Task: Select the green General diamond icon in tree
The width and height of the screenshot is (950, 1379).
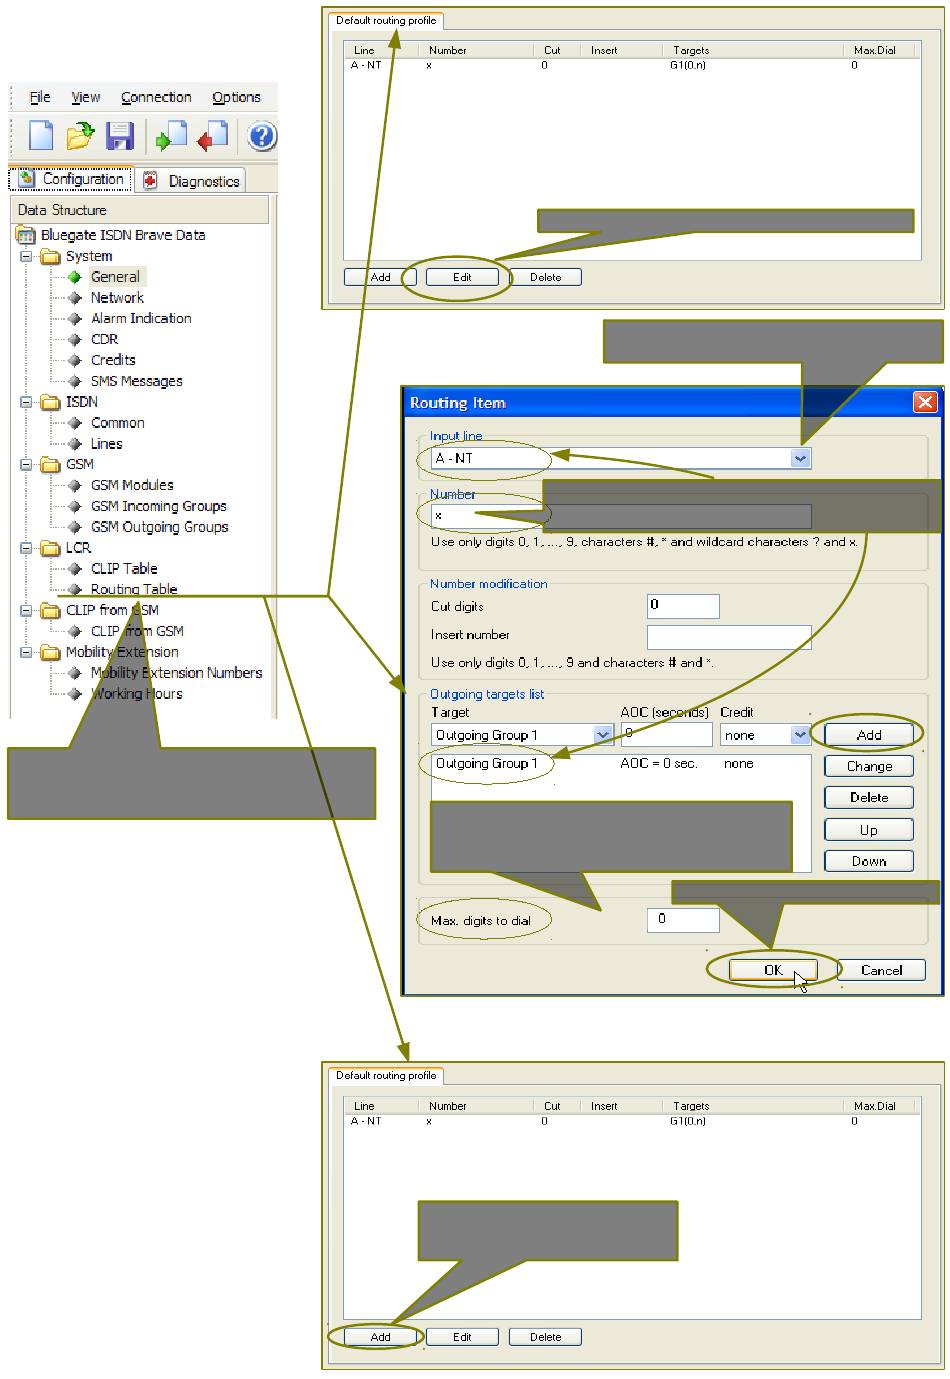Action: pyautogui.click(x=75, y=277)
